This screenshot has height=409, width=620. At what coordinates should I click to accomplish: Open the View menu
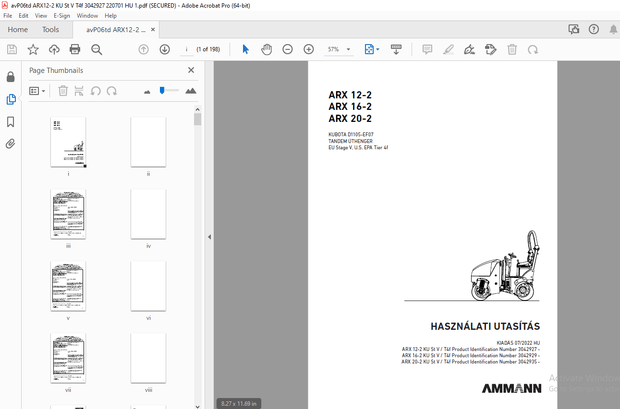coord(41,16)
